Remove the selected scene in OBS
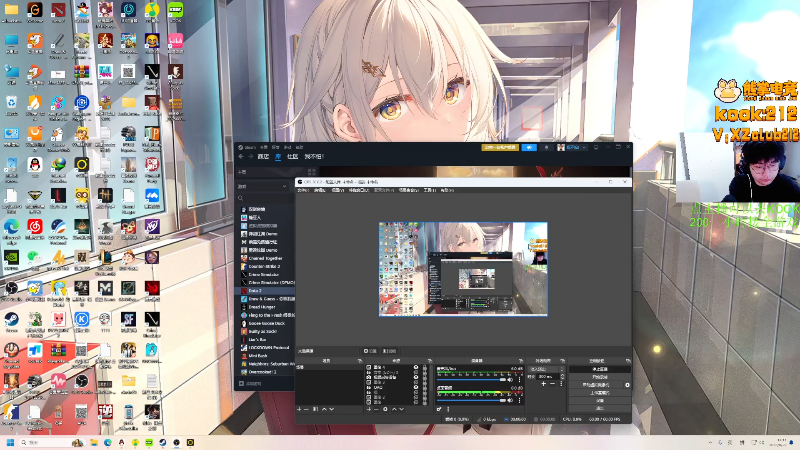This screenshot has height=450, width=800. point(306,409)
